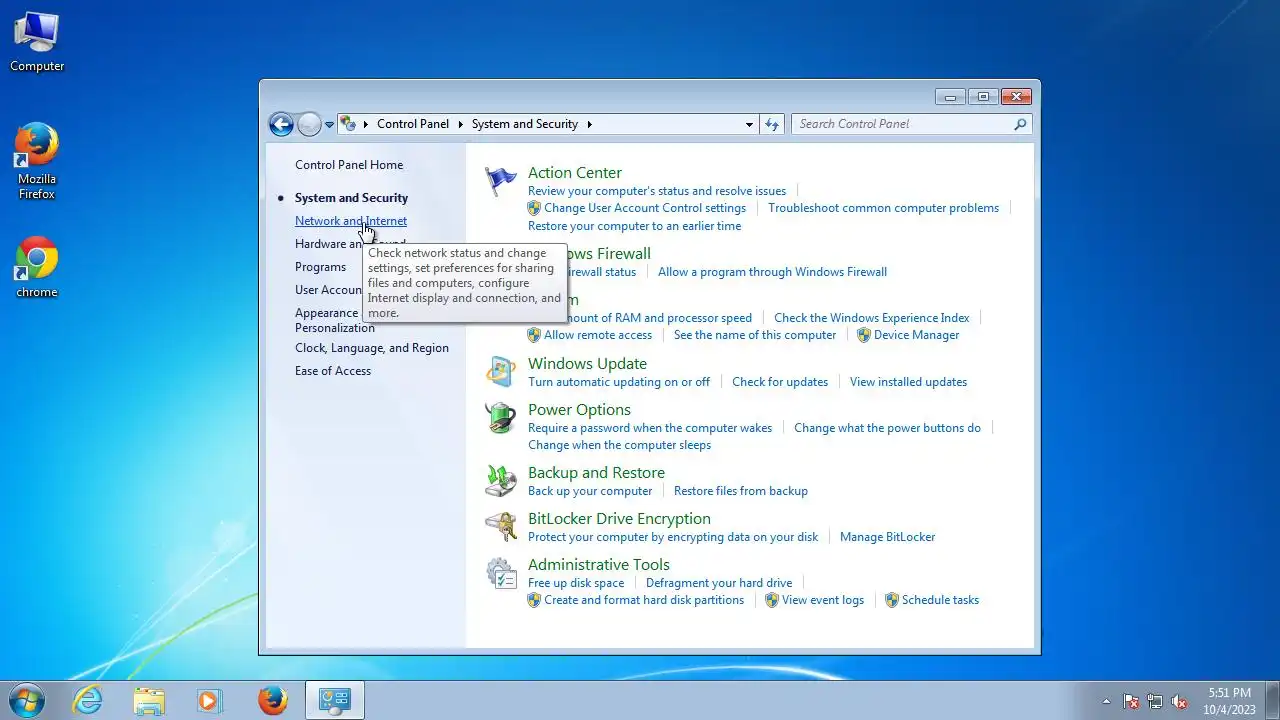Click Restore files from backup link
The width and height of the screenshot is (1280, 720).
pos(741,491)
